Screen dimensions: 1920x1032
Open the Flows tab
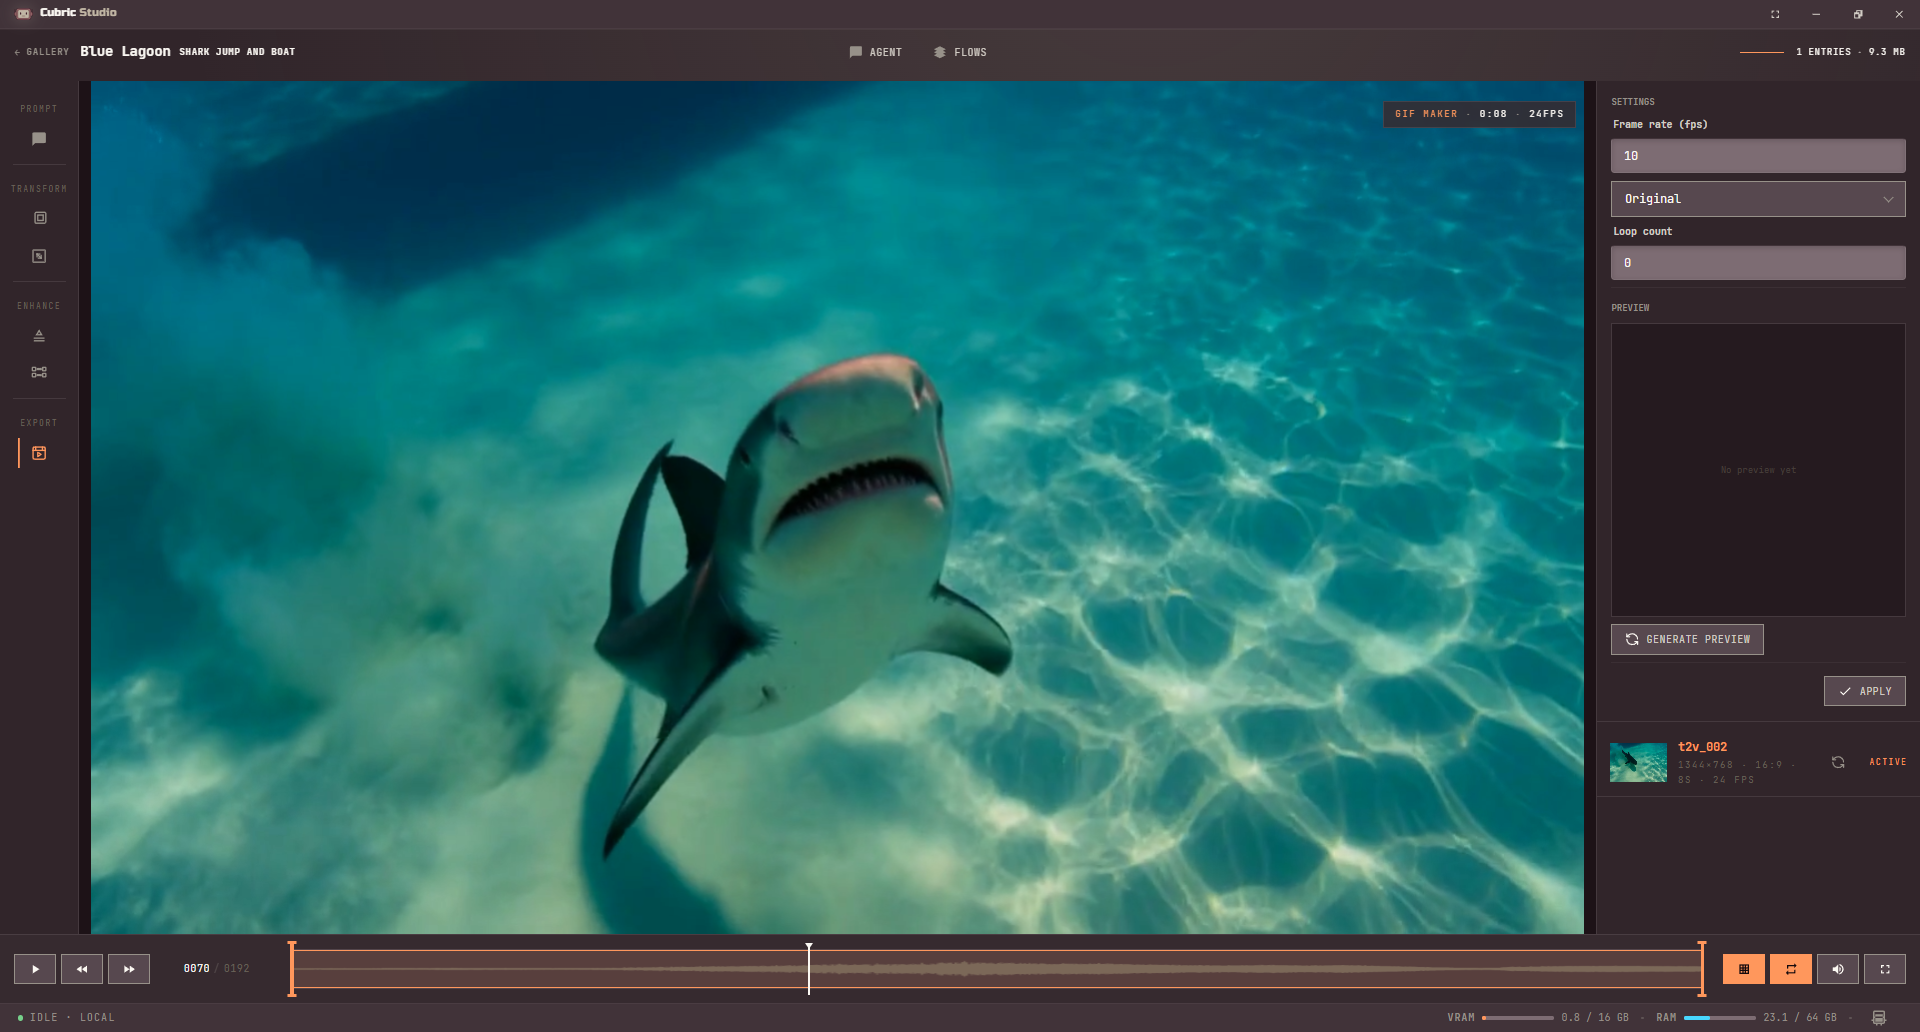point(960,52)
